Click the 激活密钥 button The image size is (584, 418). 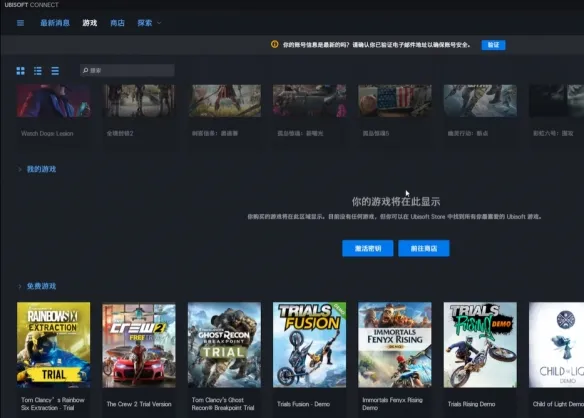tap(368, 248)
